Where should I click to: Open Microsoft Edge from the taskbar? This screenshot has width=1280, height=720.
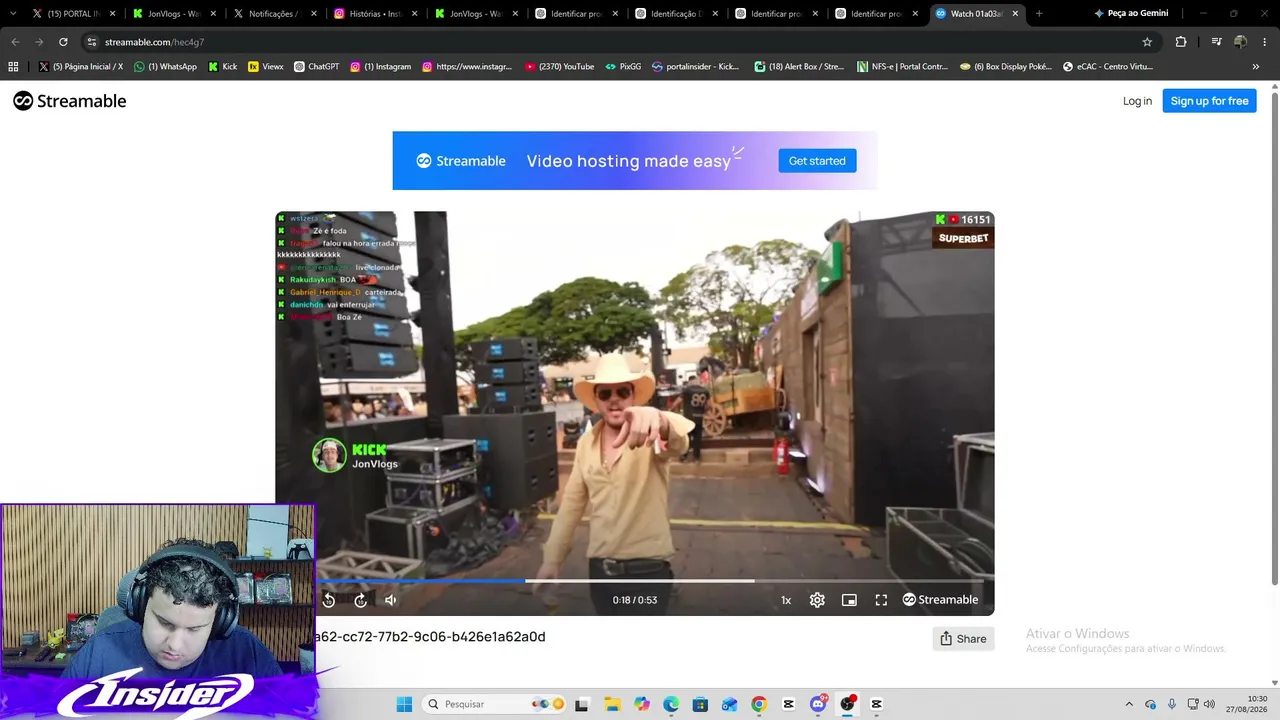click(x=670, y=704)
